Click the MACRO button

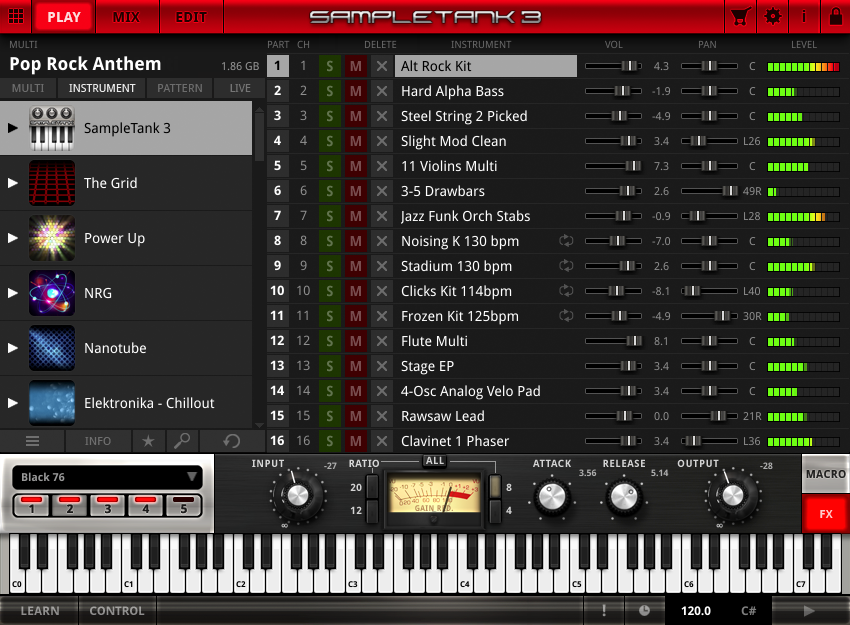[825, 474]
